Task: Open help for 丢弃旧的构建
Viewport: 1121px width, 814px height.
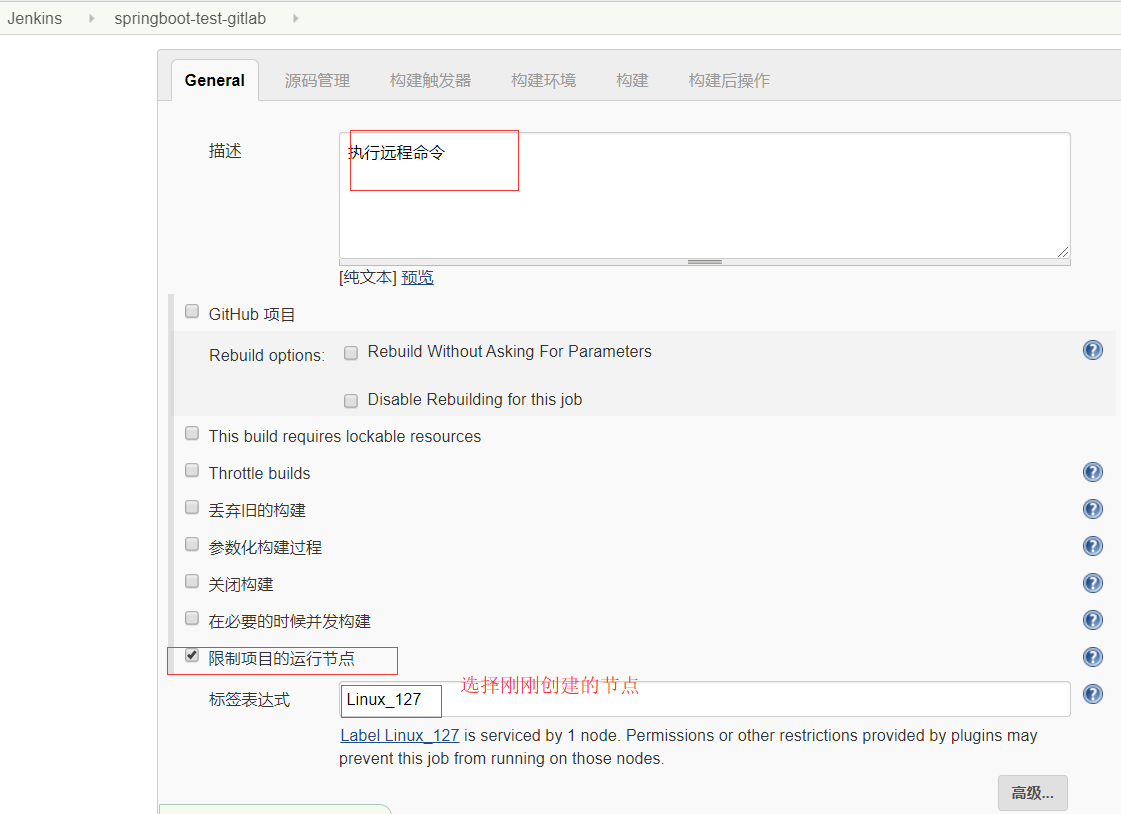Action: coord(1092,509)
